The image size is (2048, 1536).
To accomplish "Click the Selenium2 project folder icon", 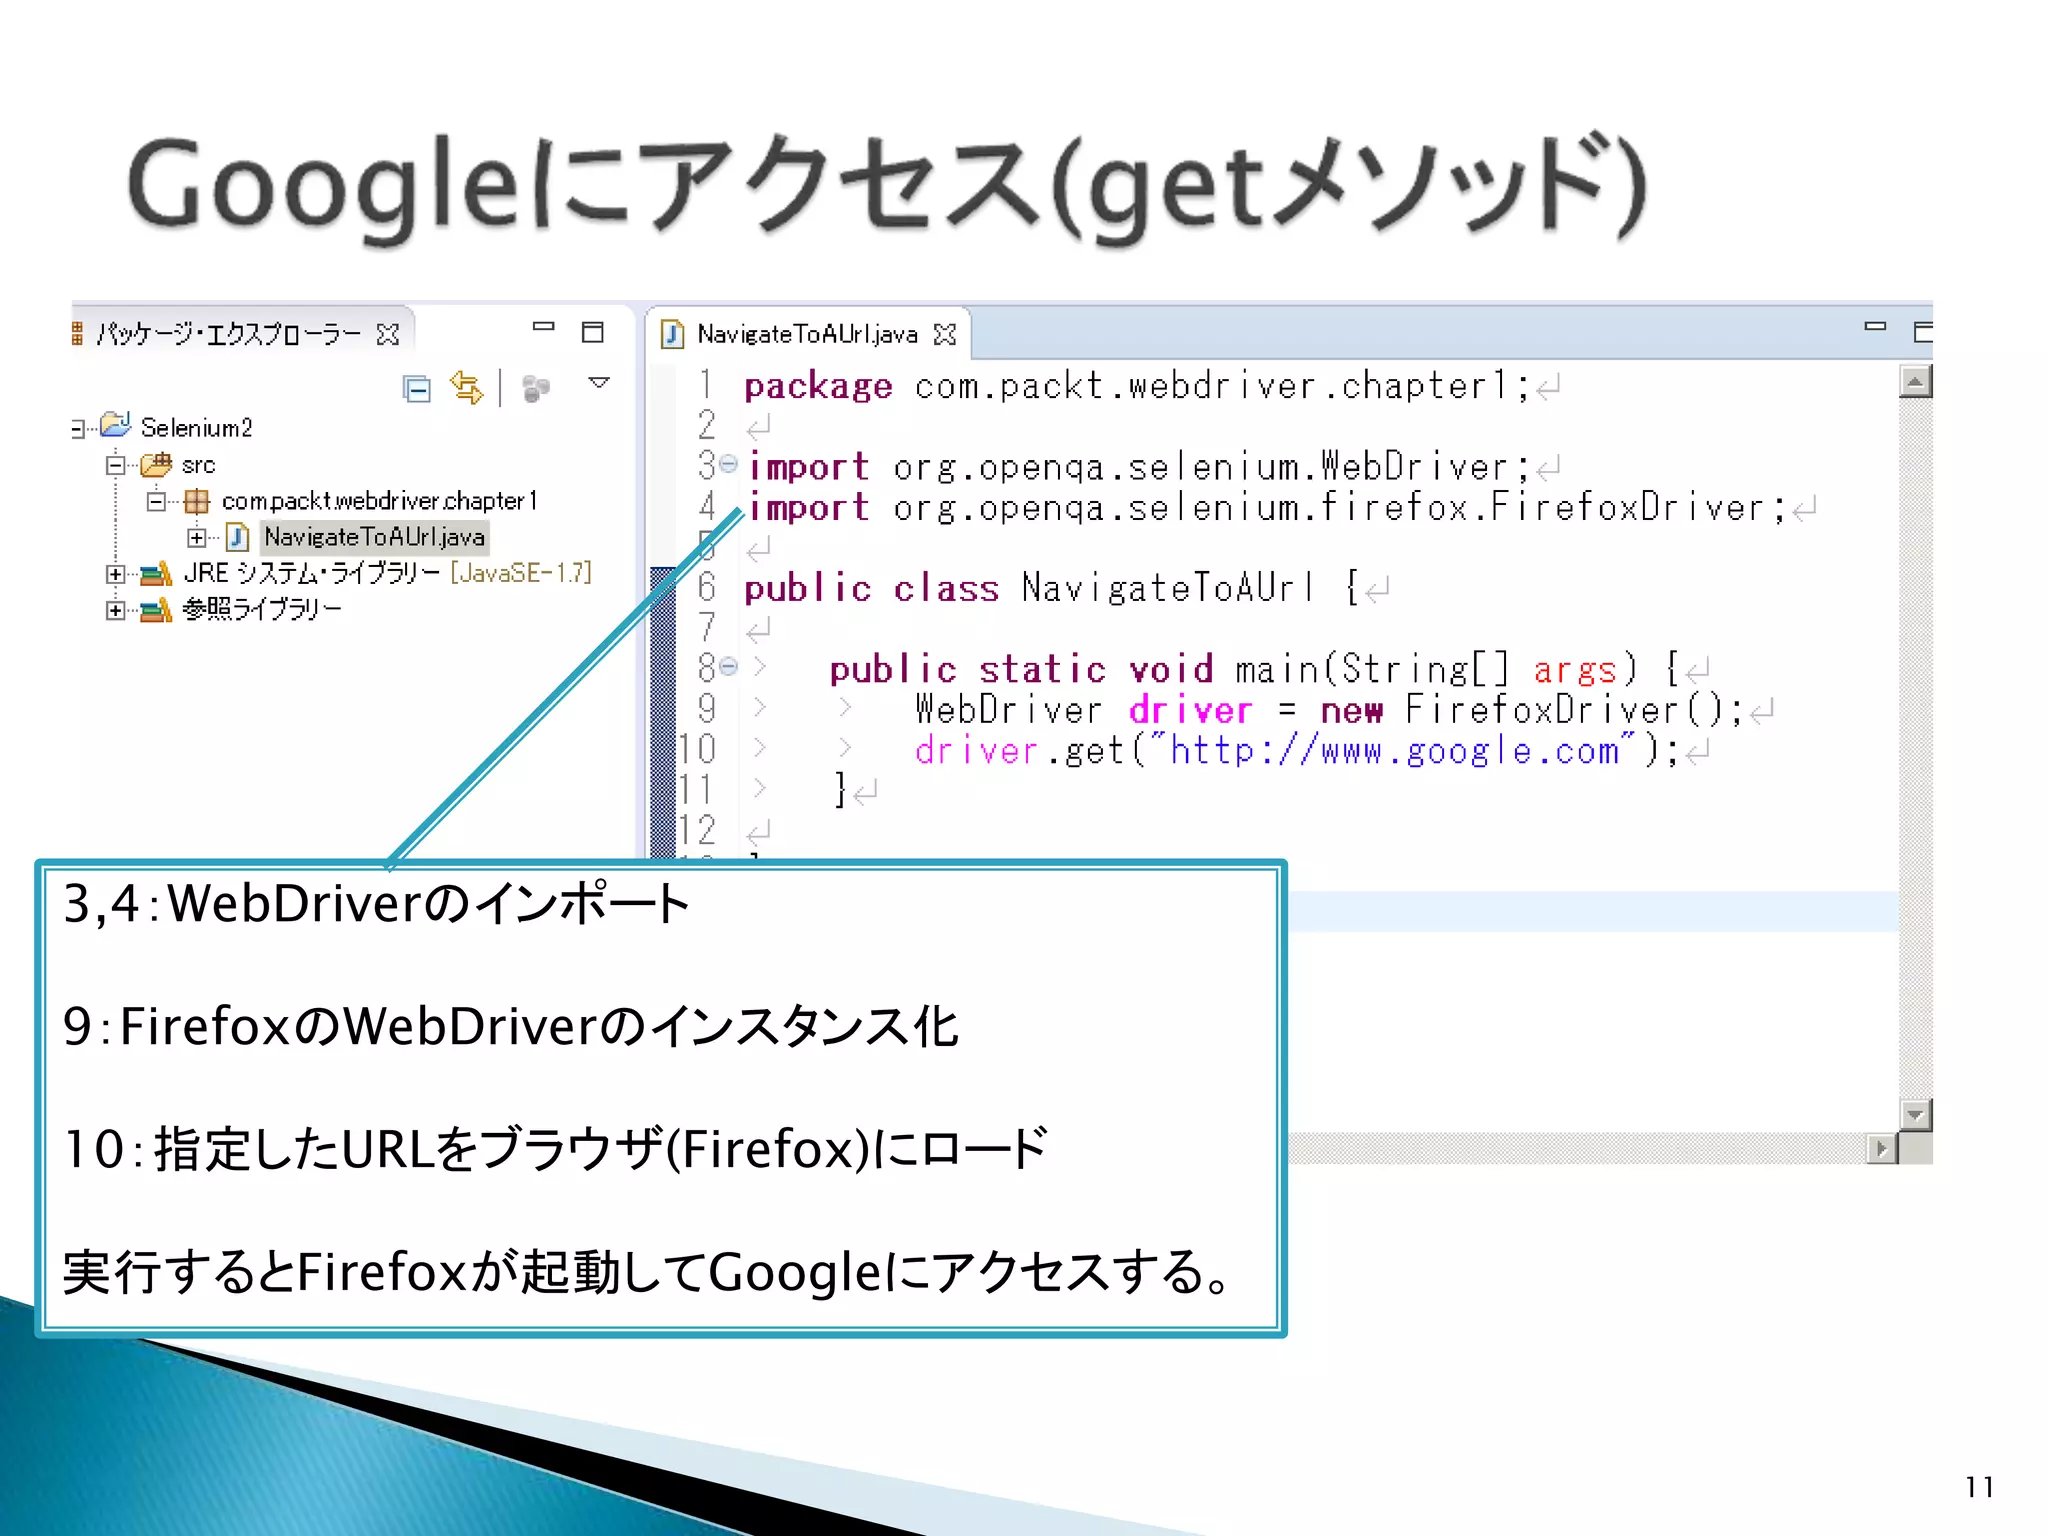I will click(116, 426).
